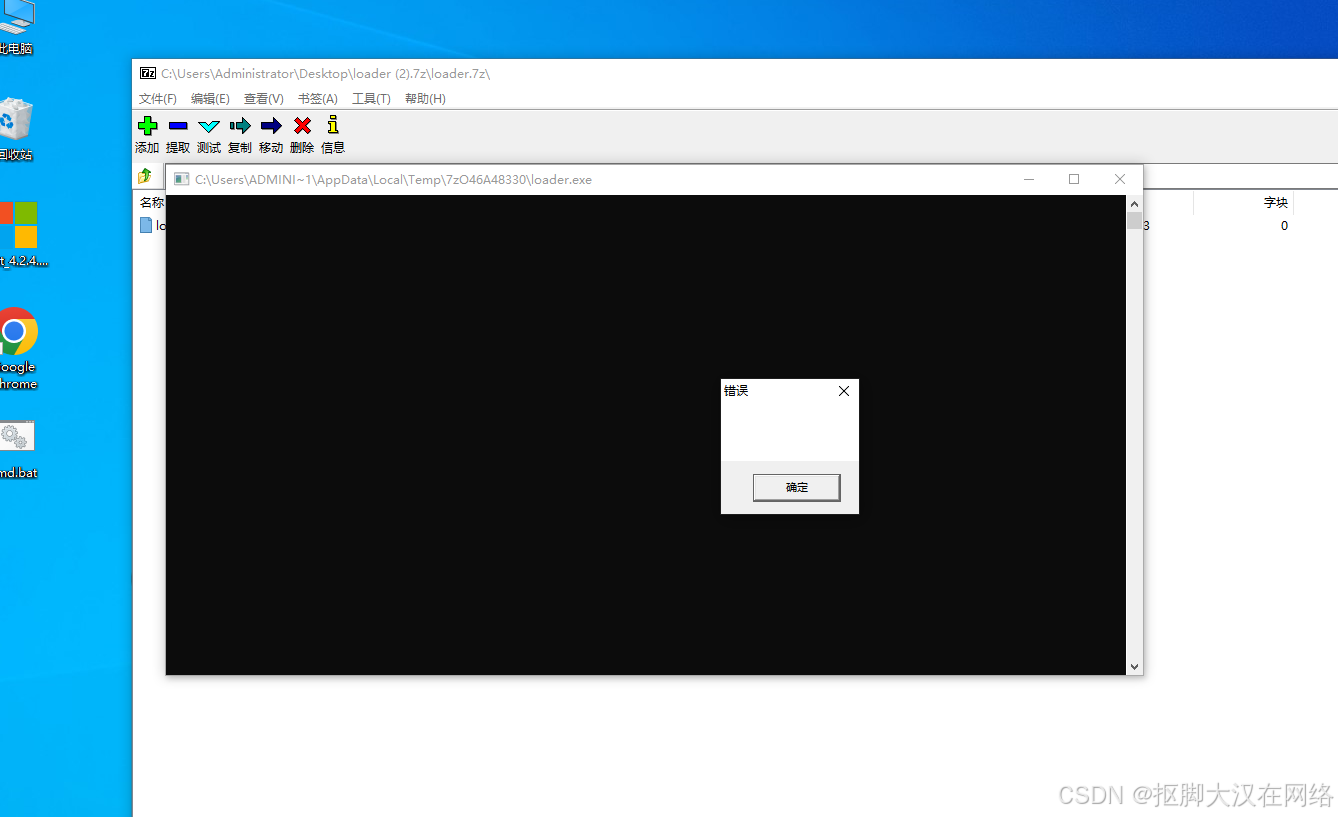
Task: Click the loader.exe console window icon
Action: click(181, 180)
